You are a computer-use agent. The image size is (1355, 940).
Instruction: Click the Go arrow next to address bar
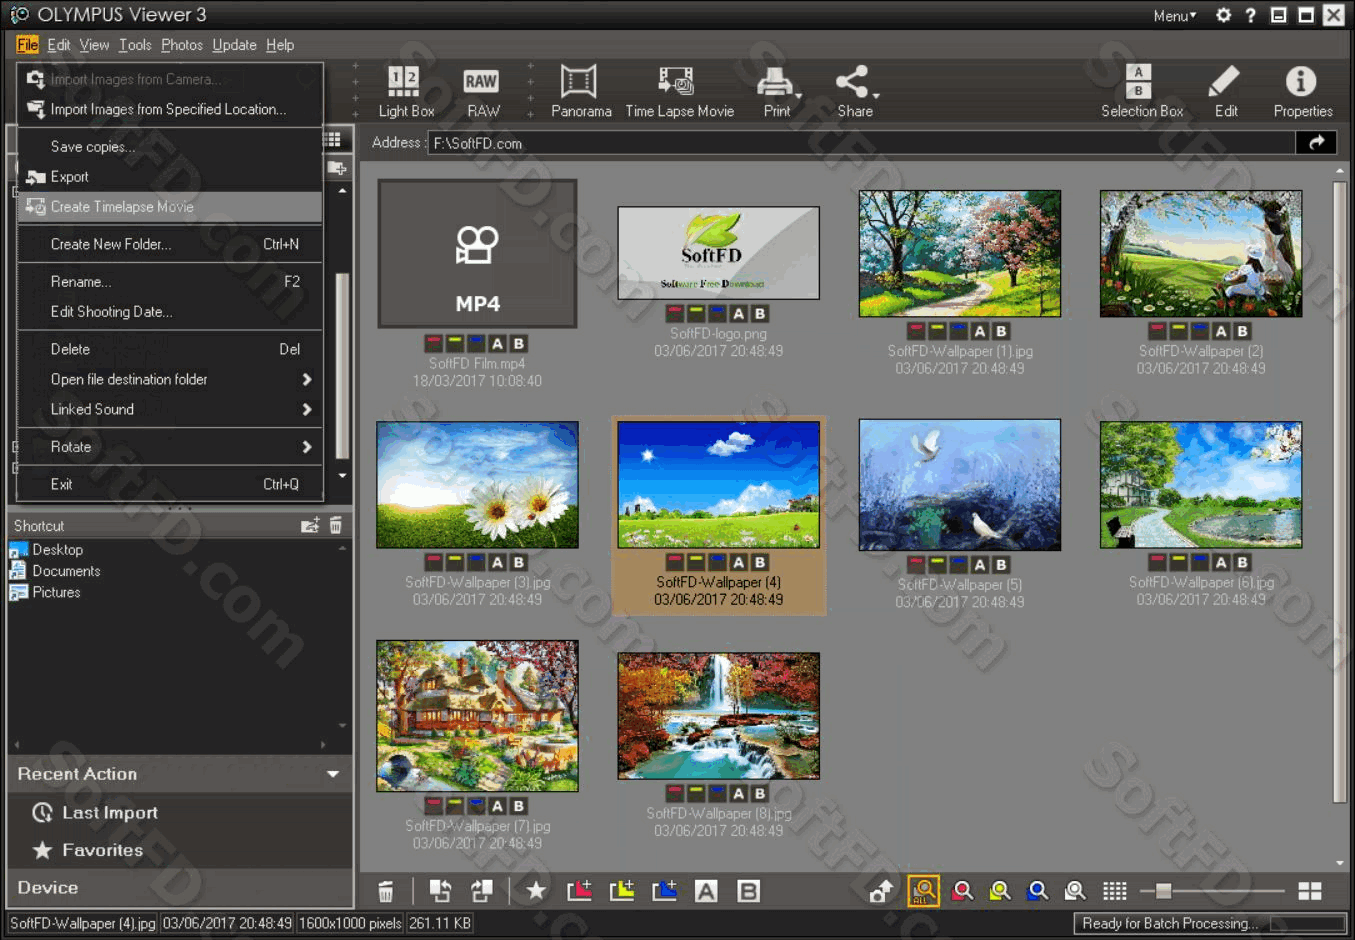[x=1316, y=143]
